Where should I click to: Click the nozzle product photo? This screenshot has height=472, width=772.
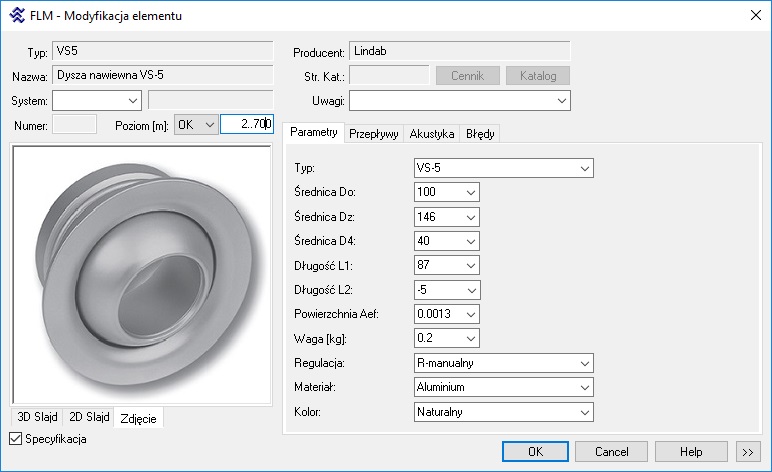[142, 275]
